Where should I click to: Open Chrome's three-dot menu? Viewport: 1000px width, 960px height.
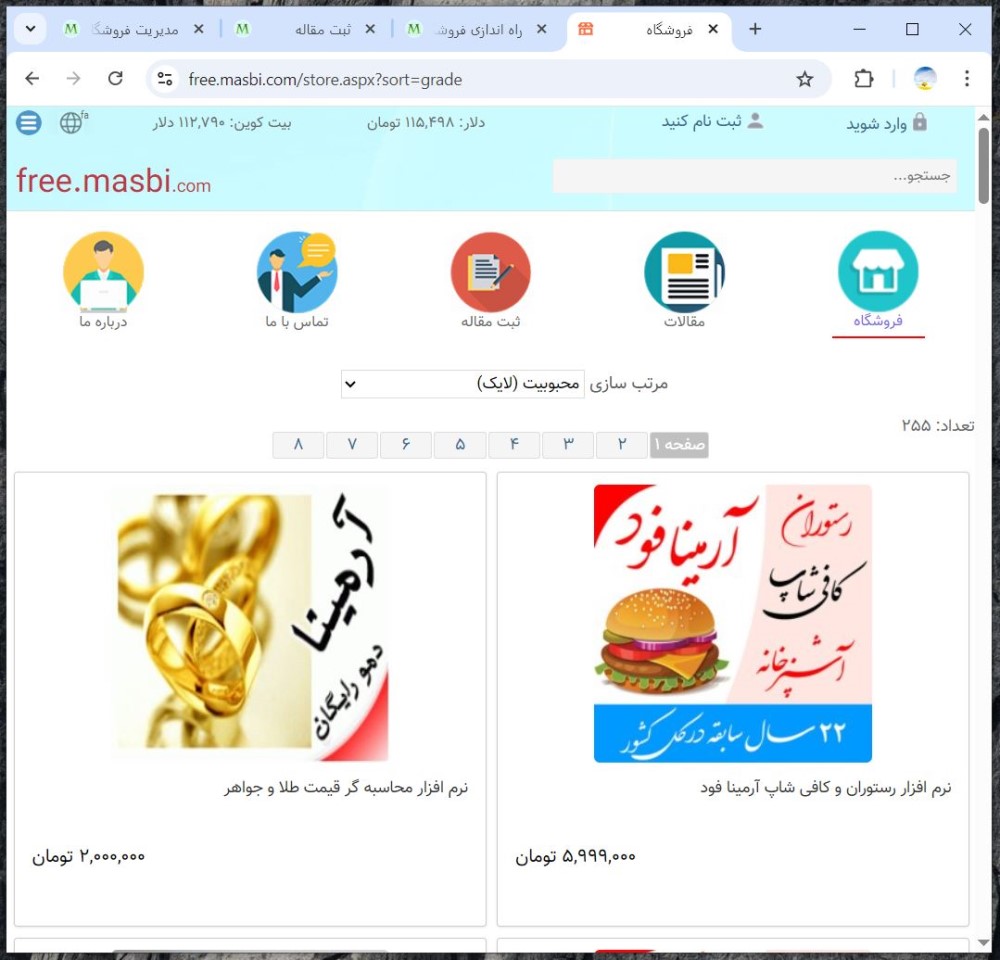pos(967,79)
